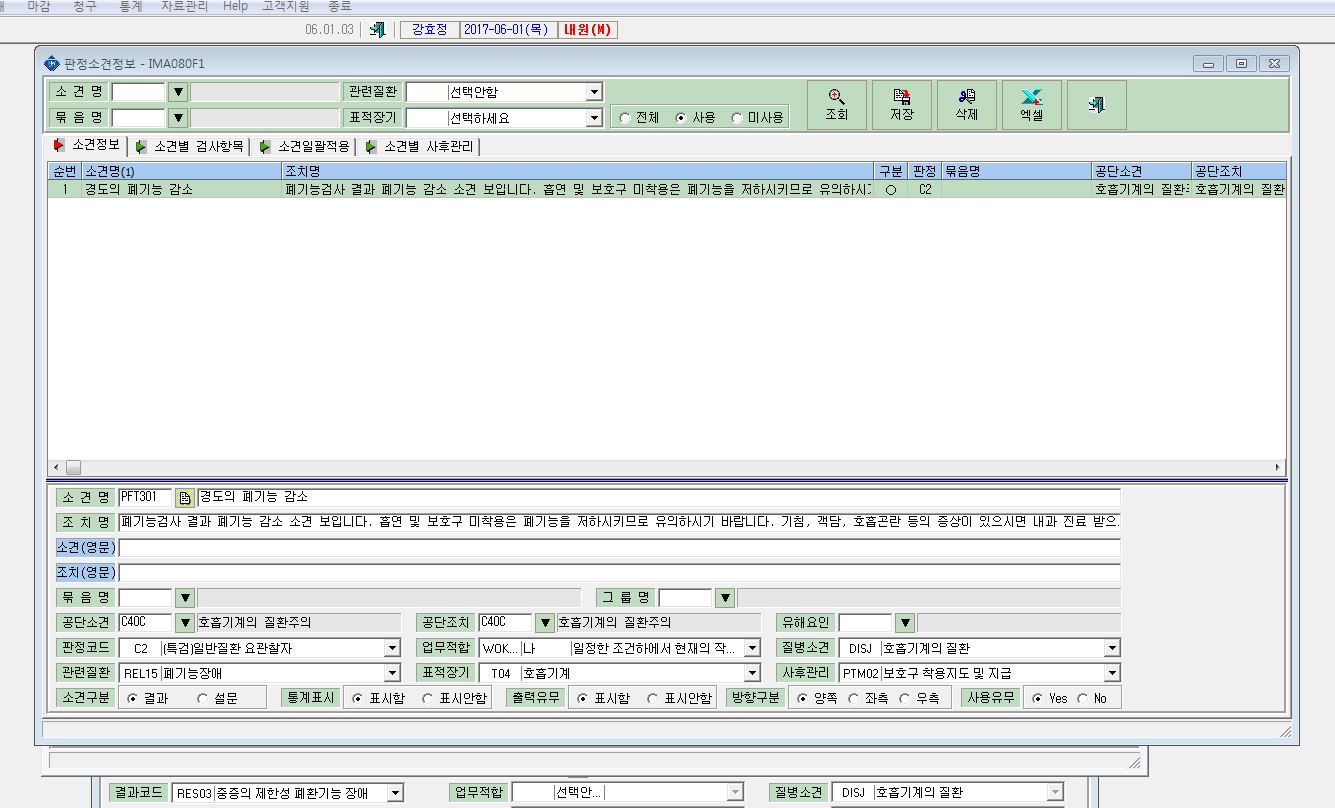The height and width of the screenshot is (808, 1335).
Task: Click the exit door icon beside 엑셀
Action: (x=1097, y=105)
